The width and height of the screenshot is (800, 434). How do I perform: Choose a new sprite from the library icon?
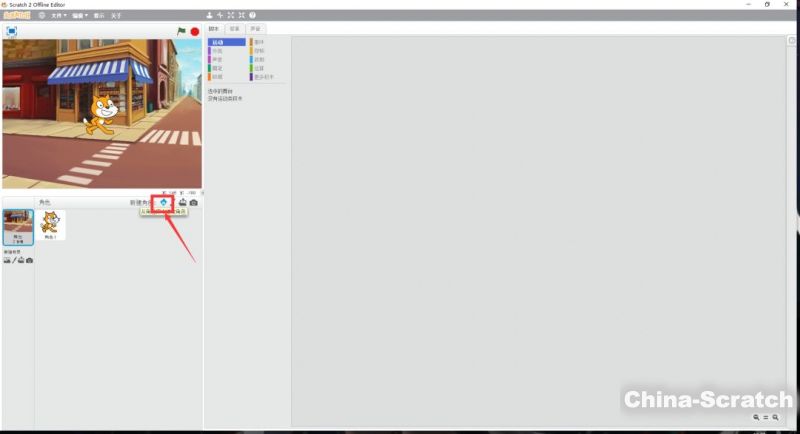163,202
